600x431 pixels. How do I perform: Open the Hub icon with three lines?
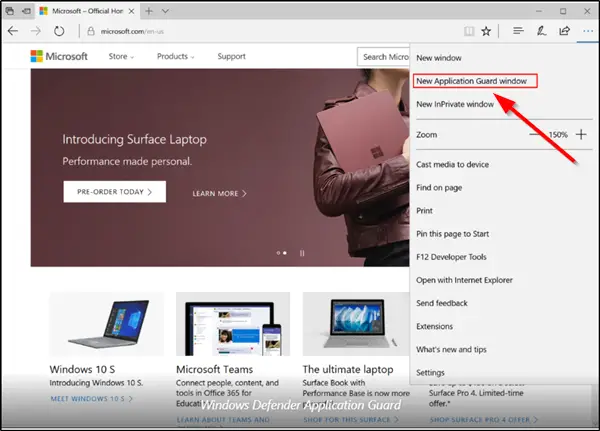point(518,31)
